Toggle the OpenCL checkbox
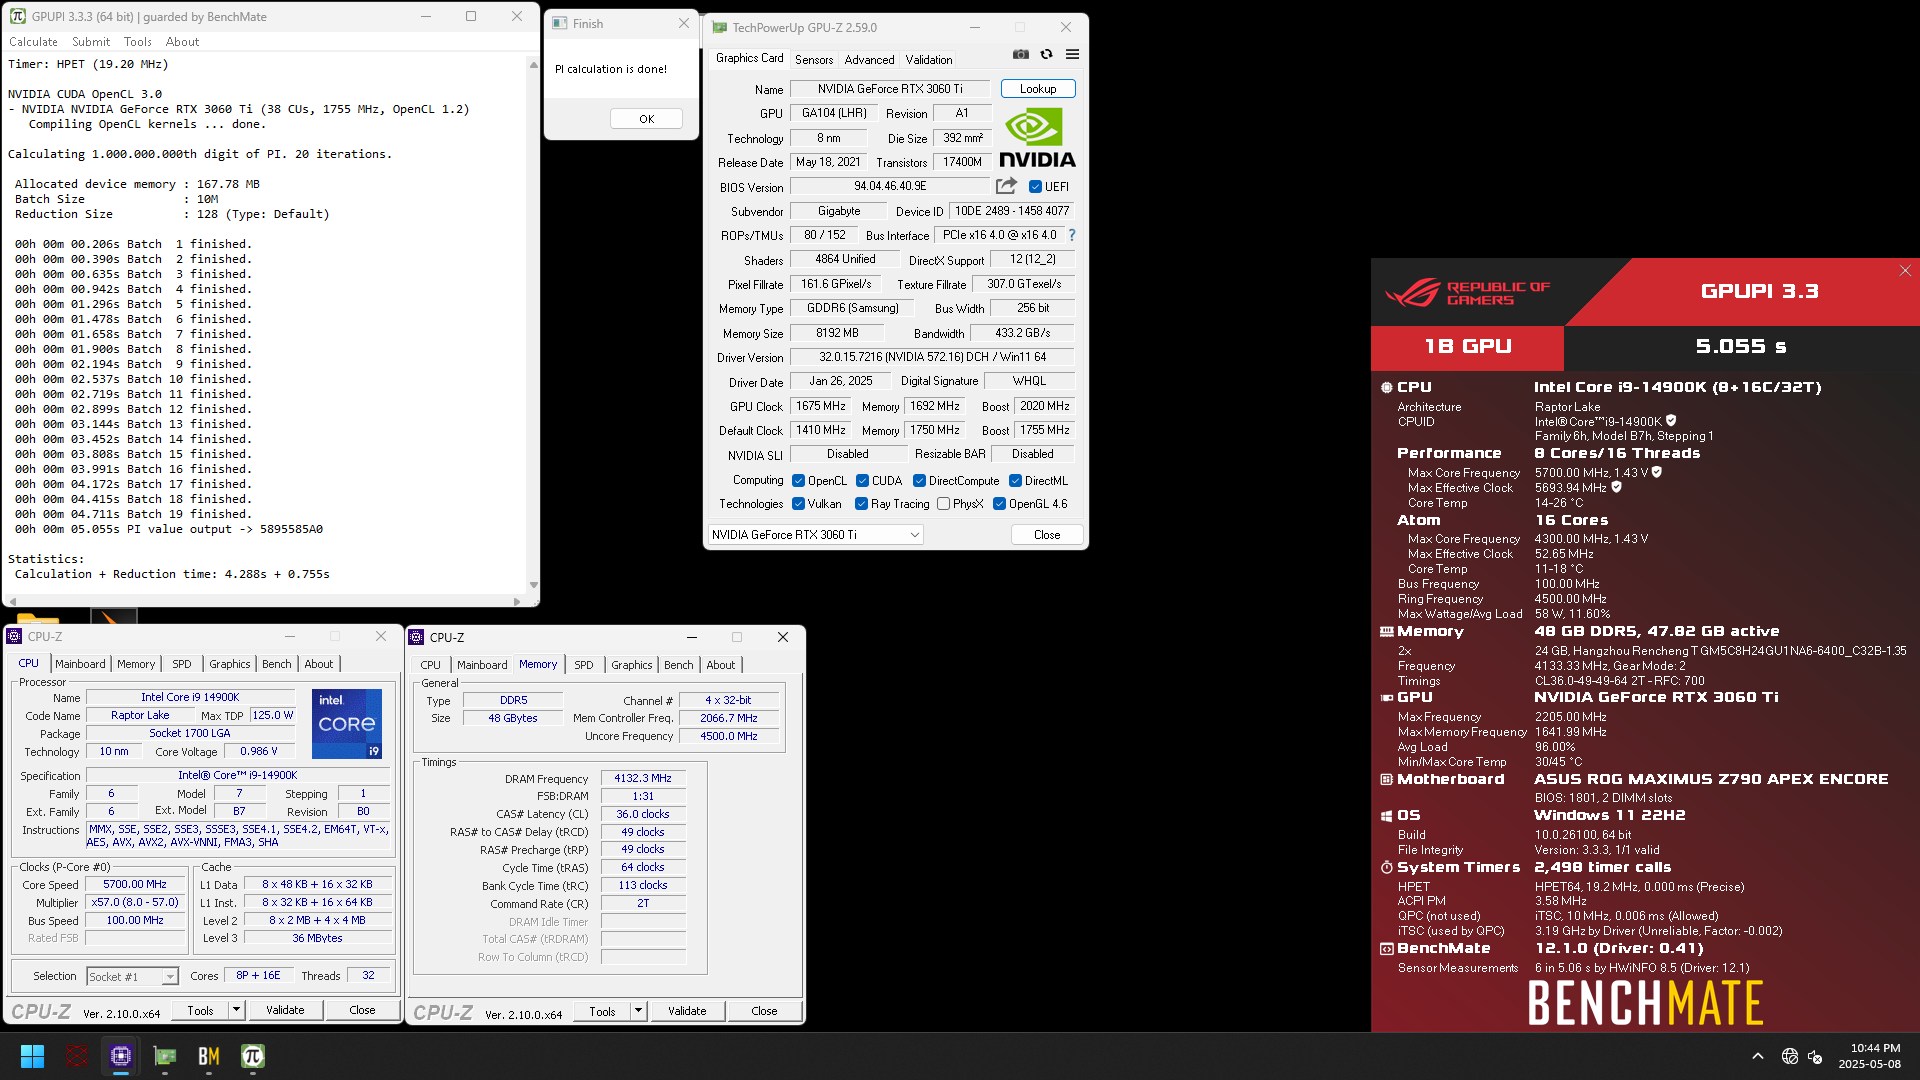1920x1080 pixels. click(x=798, y=481)
